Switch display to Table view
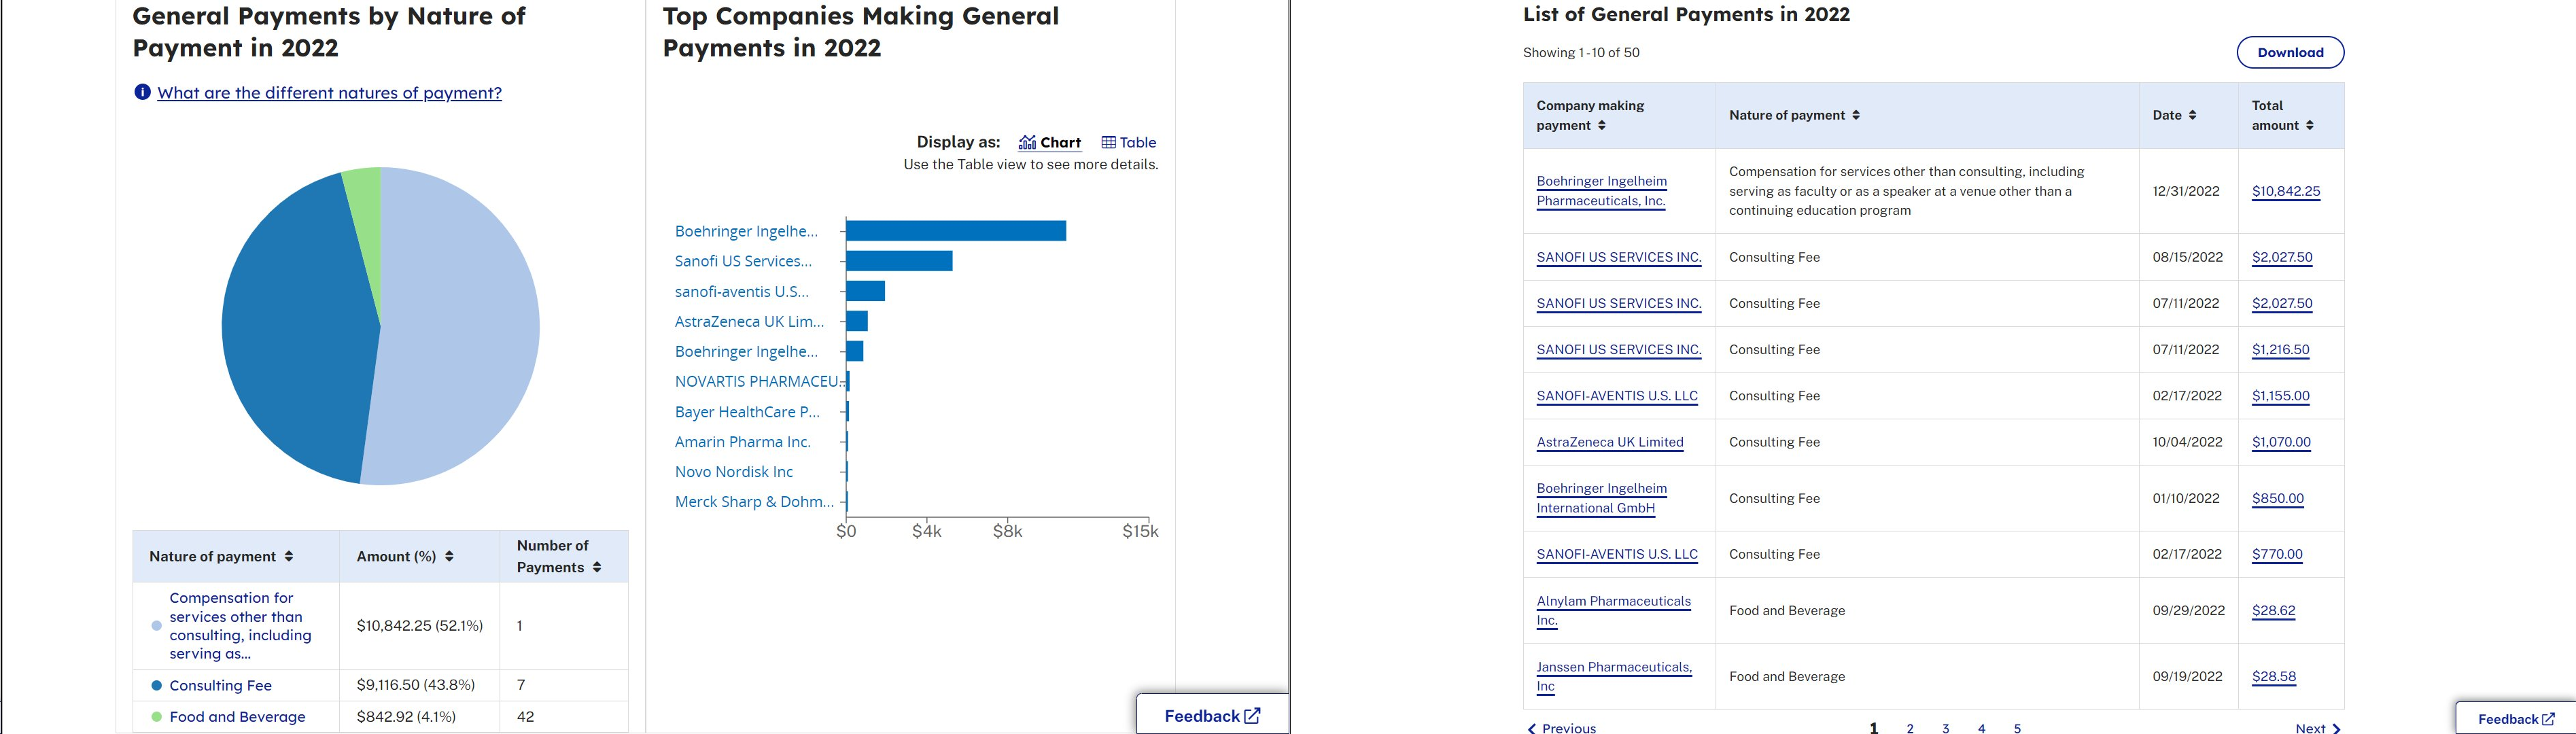The height and width of the screenshot is (734, 2576). coord(1128,142)
